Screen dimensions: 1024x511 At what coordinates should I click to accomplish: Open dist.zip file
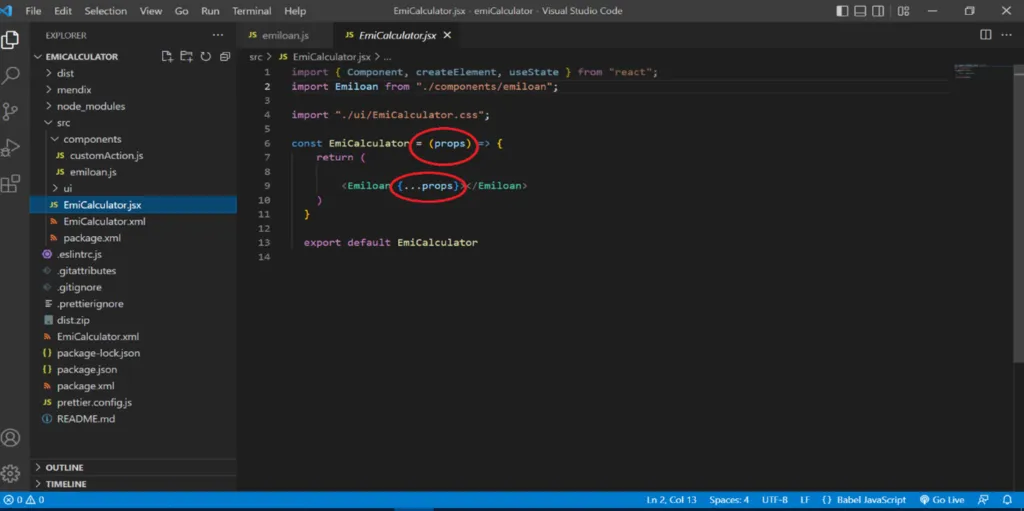(73, 320)
